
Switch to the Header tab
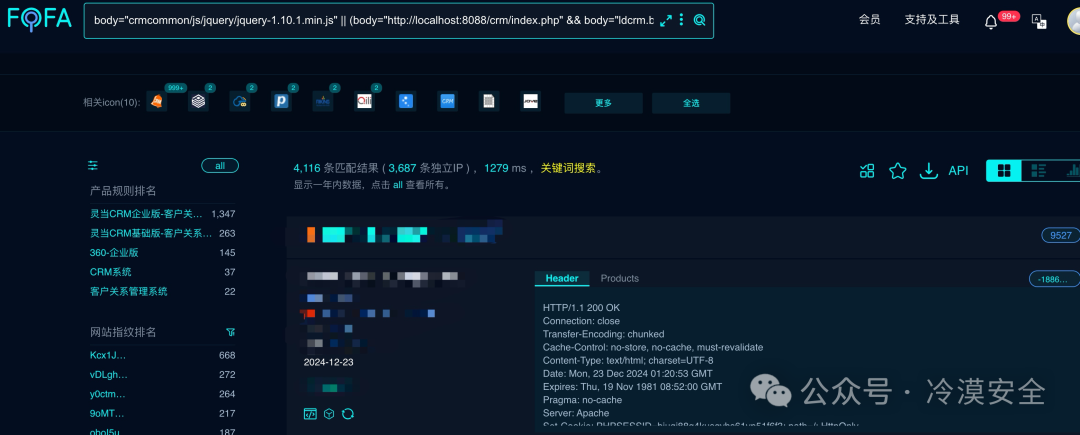tap(562, 278)
